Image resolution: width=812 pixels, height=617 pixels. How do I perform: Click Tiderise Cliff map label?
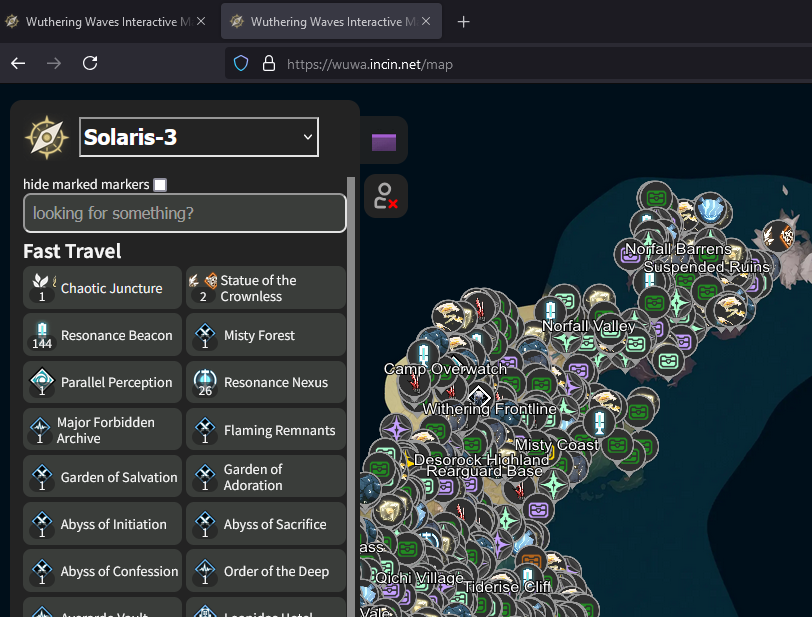pyautogui.click(x=507, y=587)
